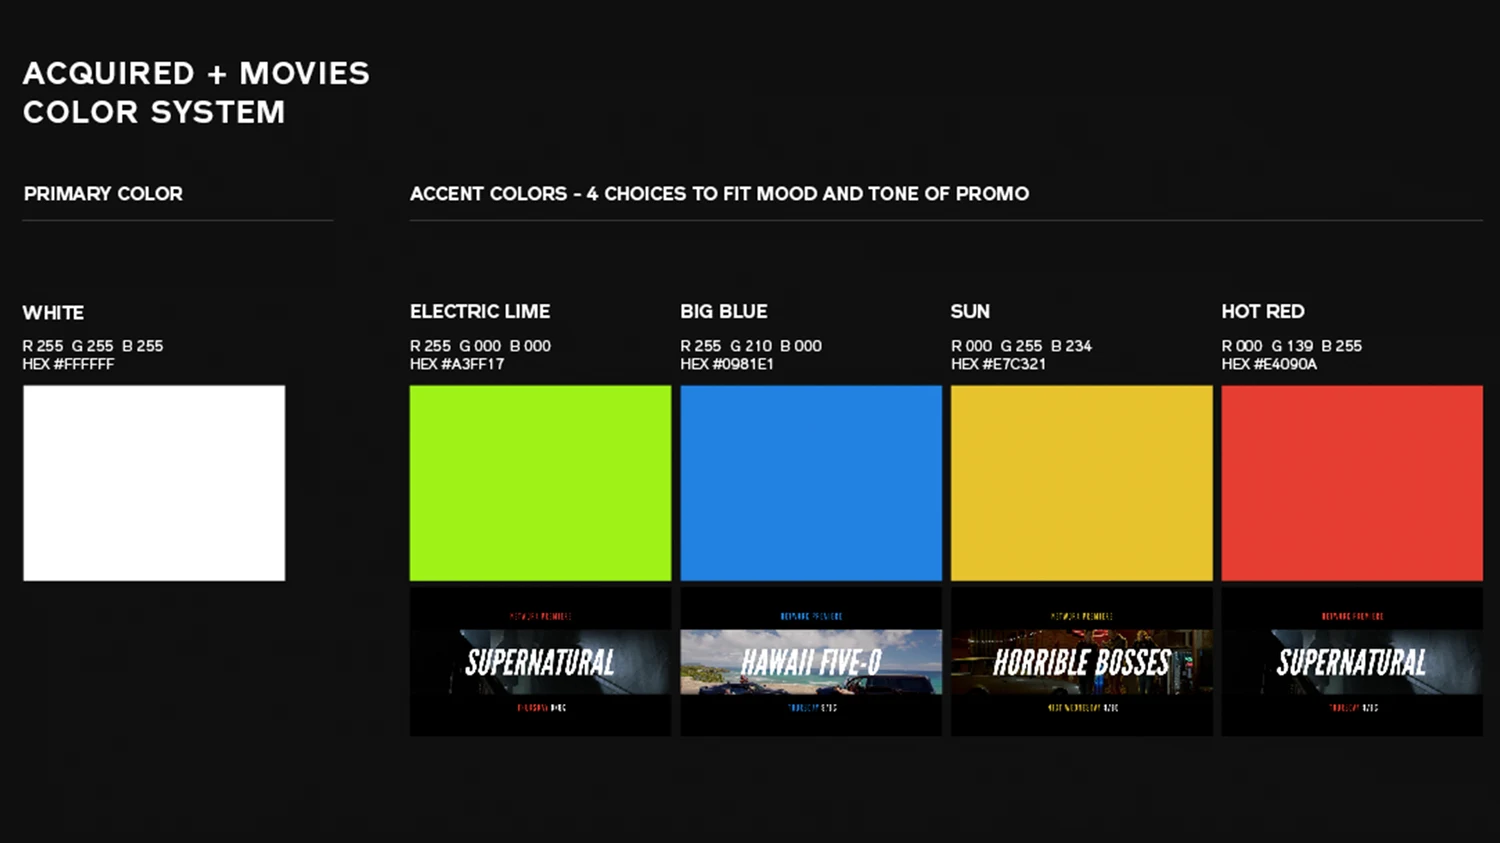Open Supernatural promo thumbnail under Electric Lime
The height and width of the screenshot is (843, 1500).
click(540, 662)
